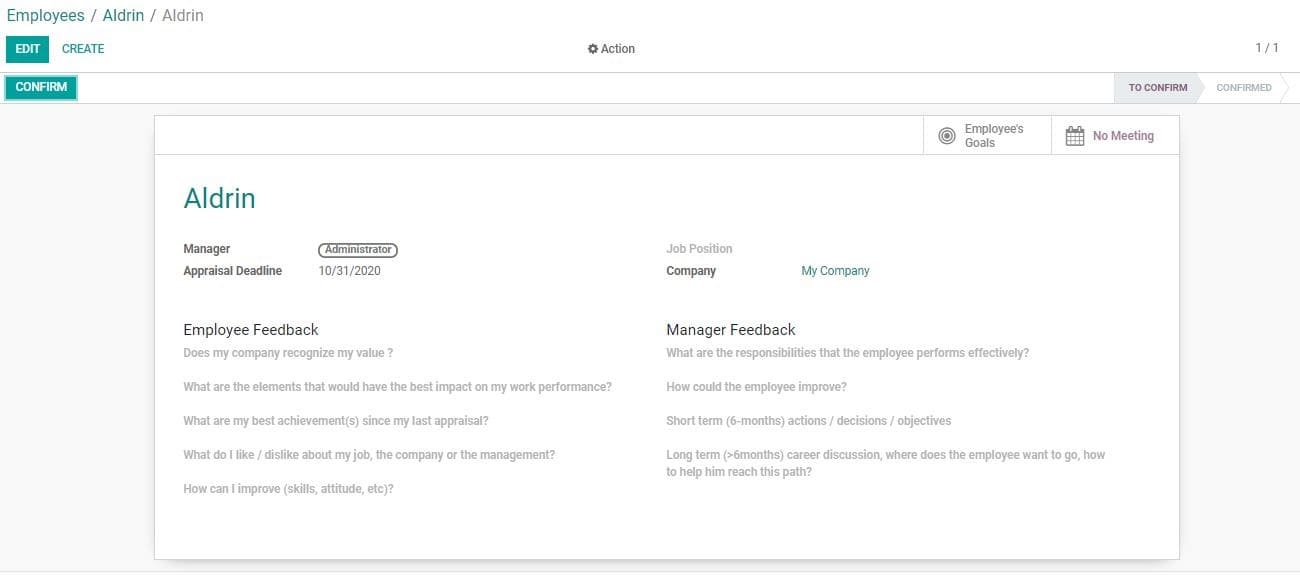The image size is (1300, 584).
Task: Open the Employee's Goals stat button
Action: click(x=987, y=136)
